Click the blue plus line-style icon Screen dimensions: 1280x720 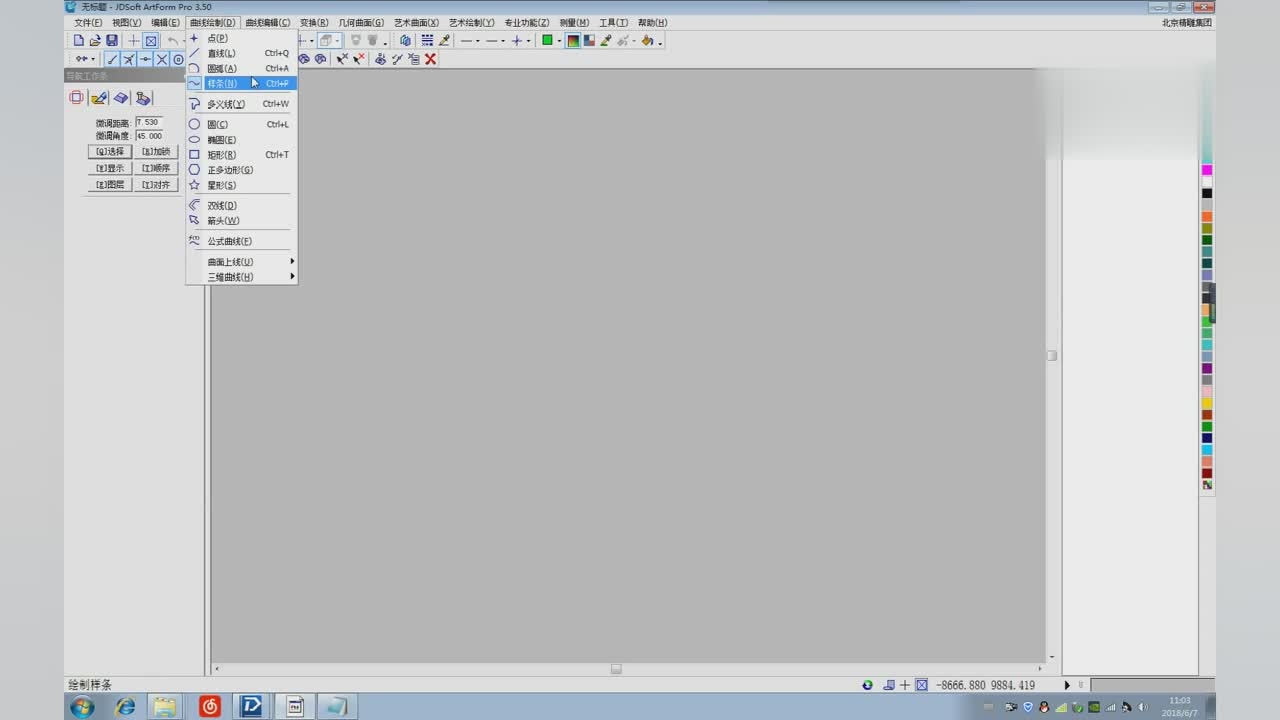coord(517,41)
